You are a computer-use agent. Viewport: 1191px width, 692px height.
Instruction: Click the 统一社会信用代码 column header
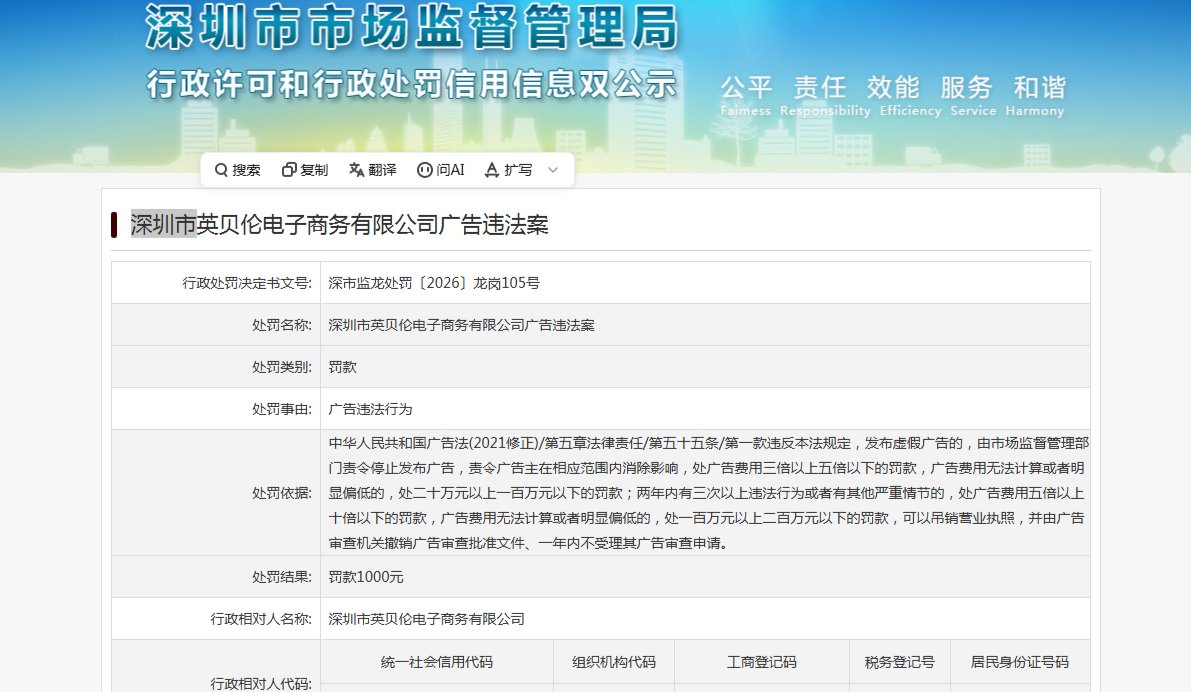[437, 662]
